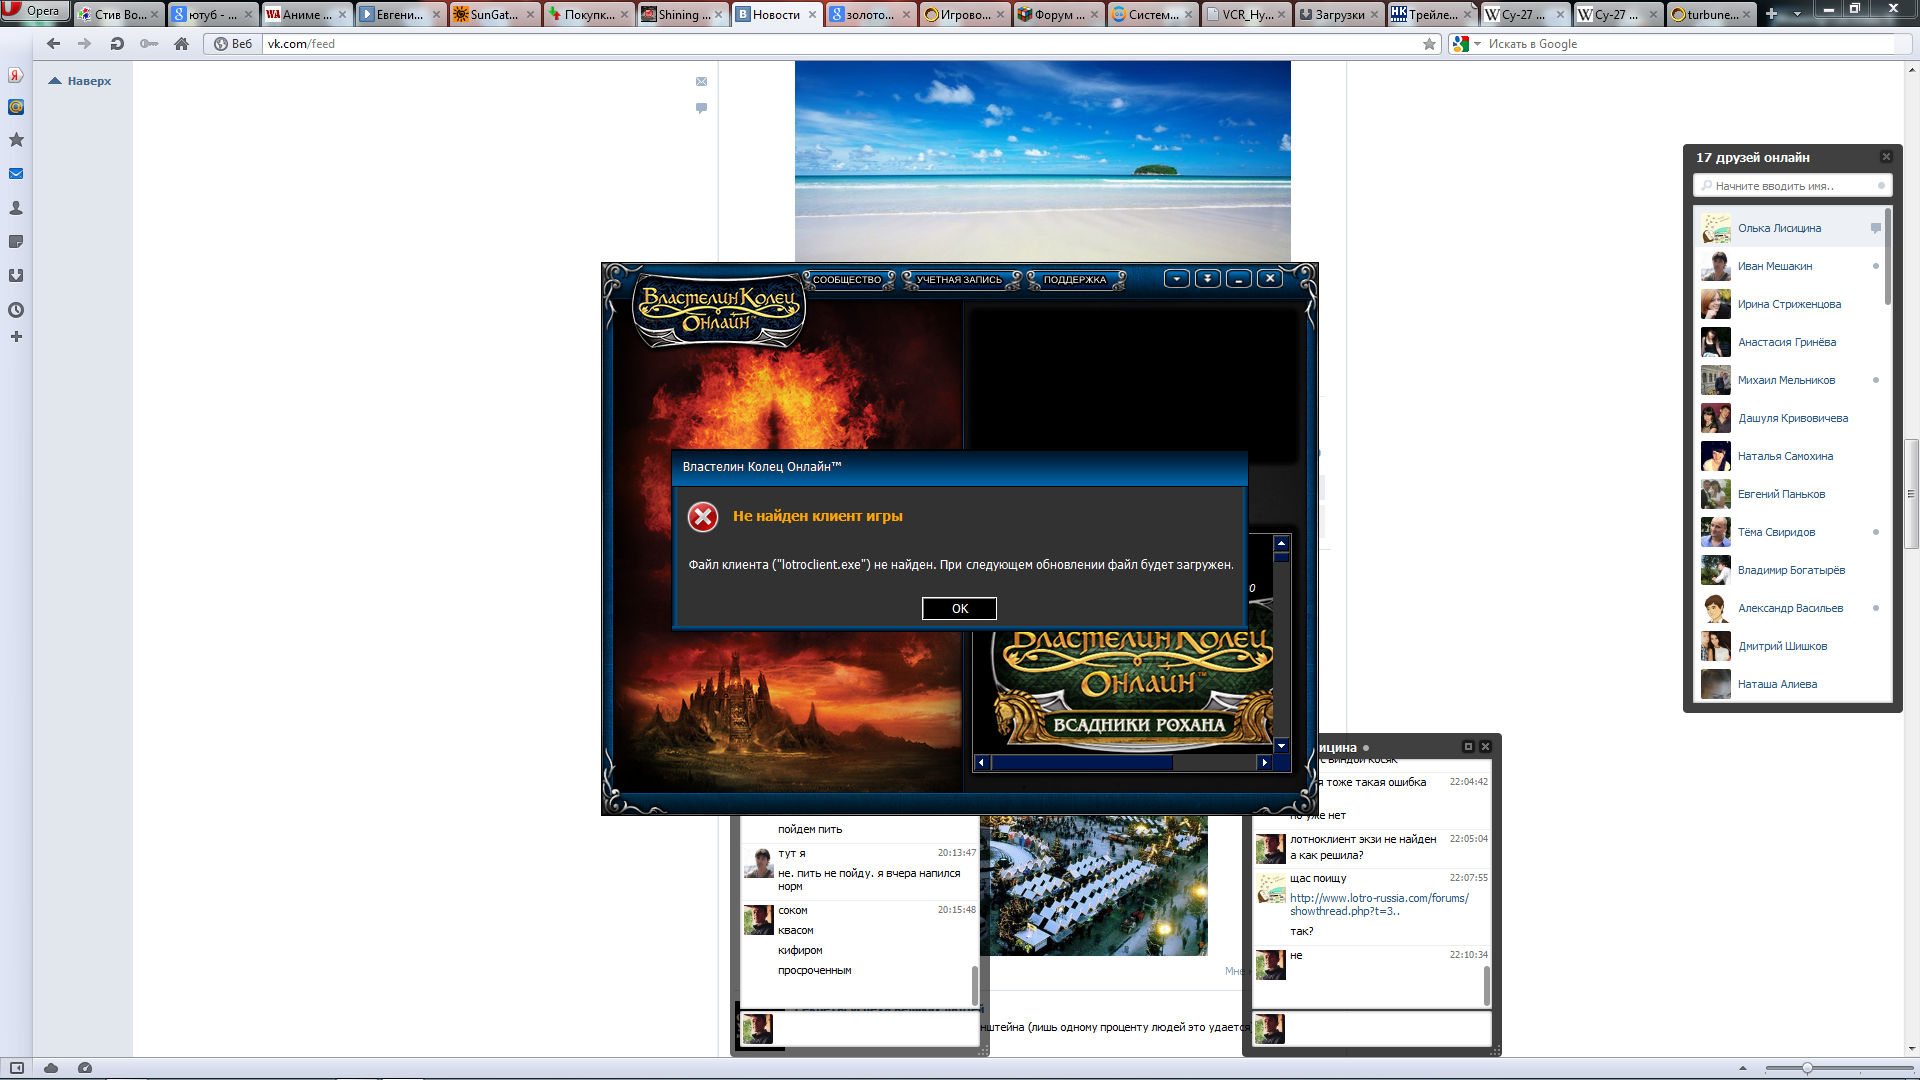Go back in Opera browser
1920x1080 pixels.
[x=53, y=44]
